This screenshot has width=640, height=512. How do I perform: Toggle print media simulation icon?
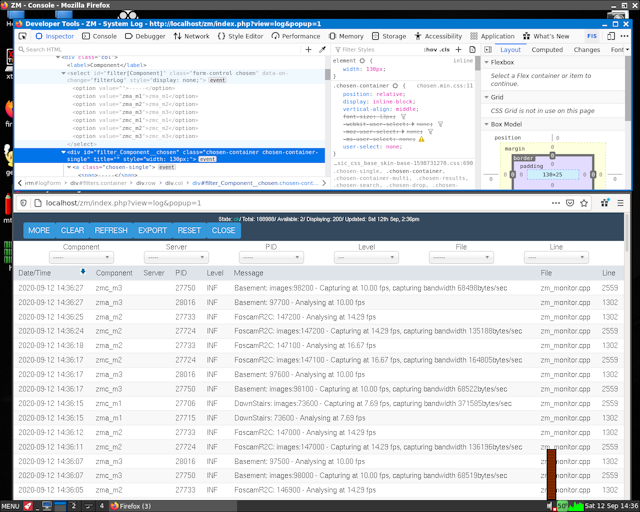point(472,49)
